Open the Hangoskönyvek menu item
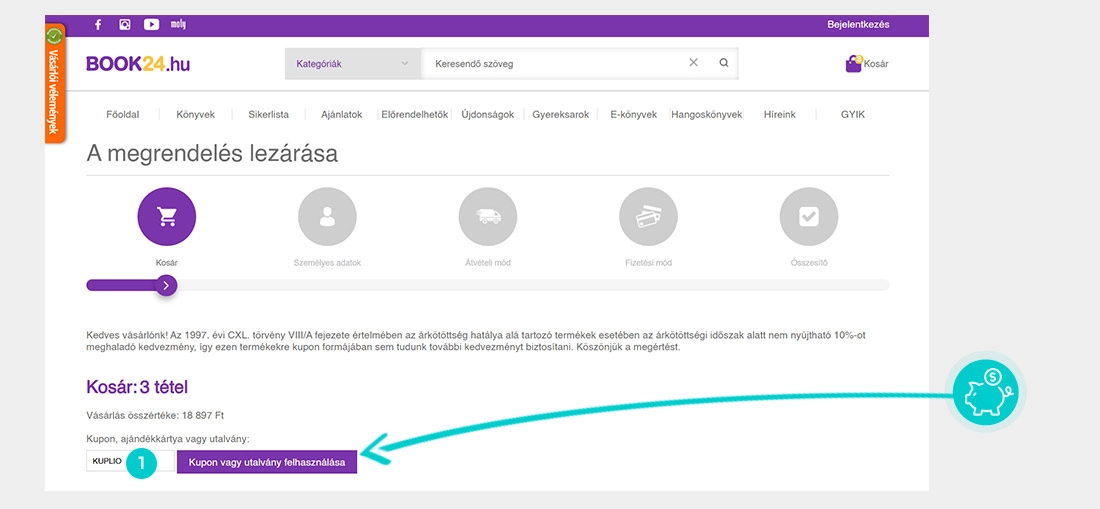The height and width of the screenshot is (509, 1100). (x=707, y=115)
